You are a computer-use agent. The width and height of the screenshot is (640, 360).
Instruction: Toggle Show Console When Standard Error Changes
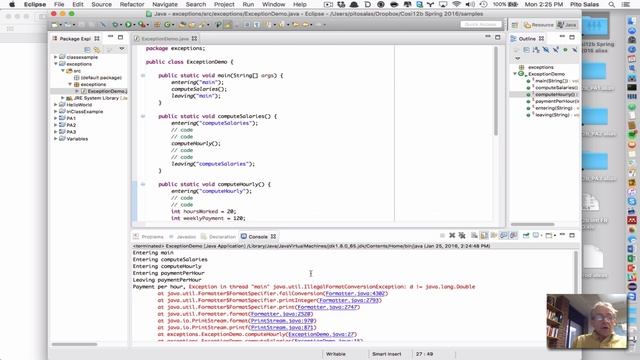[514, 236]
